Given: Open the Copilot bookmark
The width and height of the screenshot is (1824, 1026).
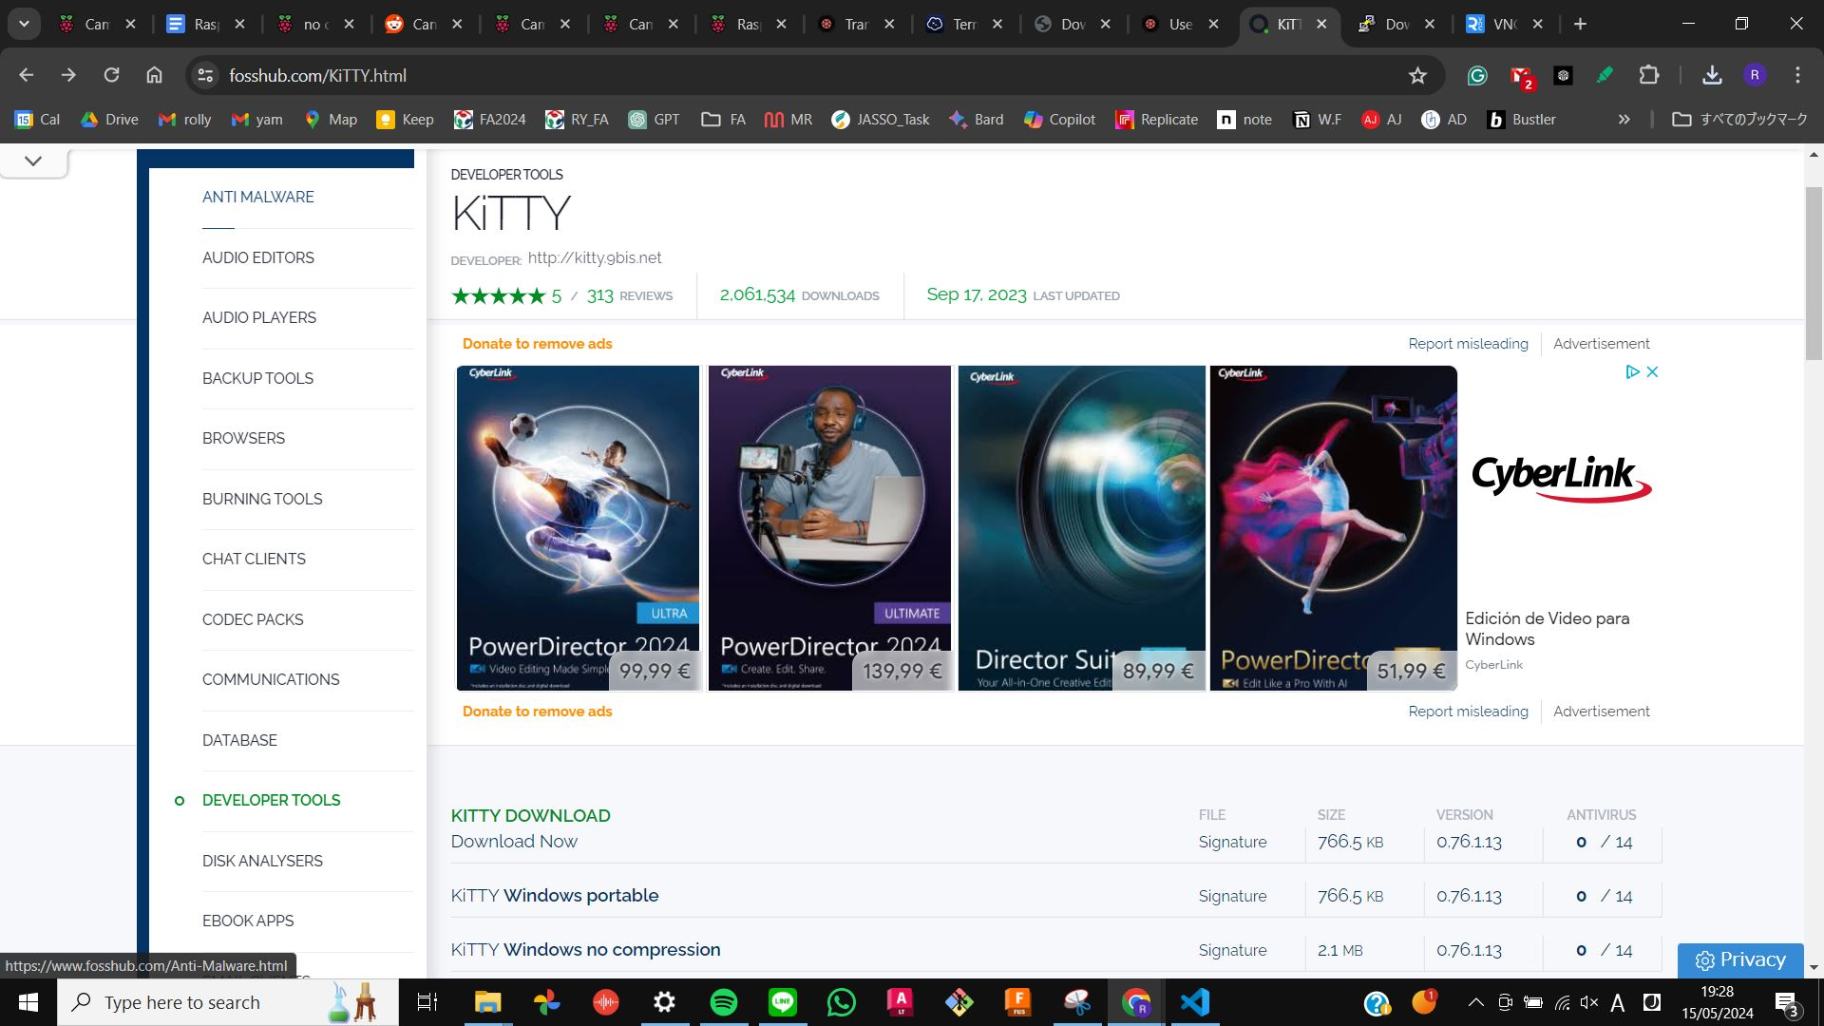Looking at the screenshot, I should pyautogui.click(x=1060, y=119).
